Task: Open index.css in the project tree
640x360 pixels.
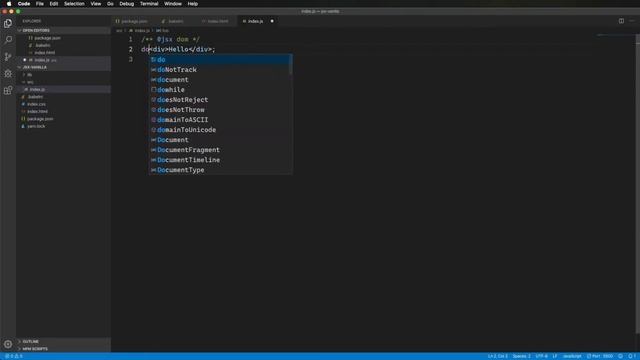Action: tap(63, 104)
